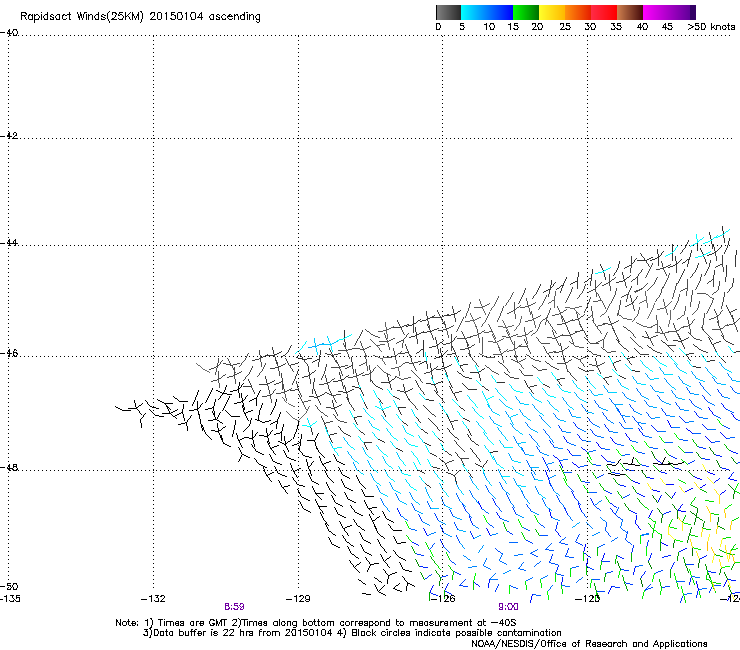Click the latitude label '-46'
This screenshot has height=650, width=740.
click(9, 353)
